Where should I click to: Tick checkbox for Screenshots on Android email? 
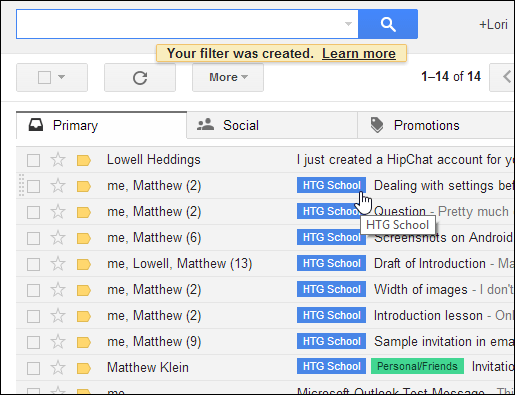click(x=33, y=238)
